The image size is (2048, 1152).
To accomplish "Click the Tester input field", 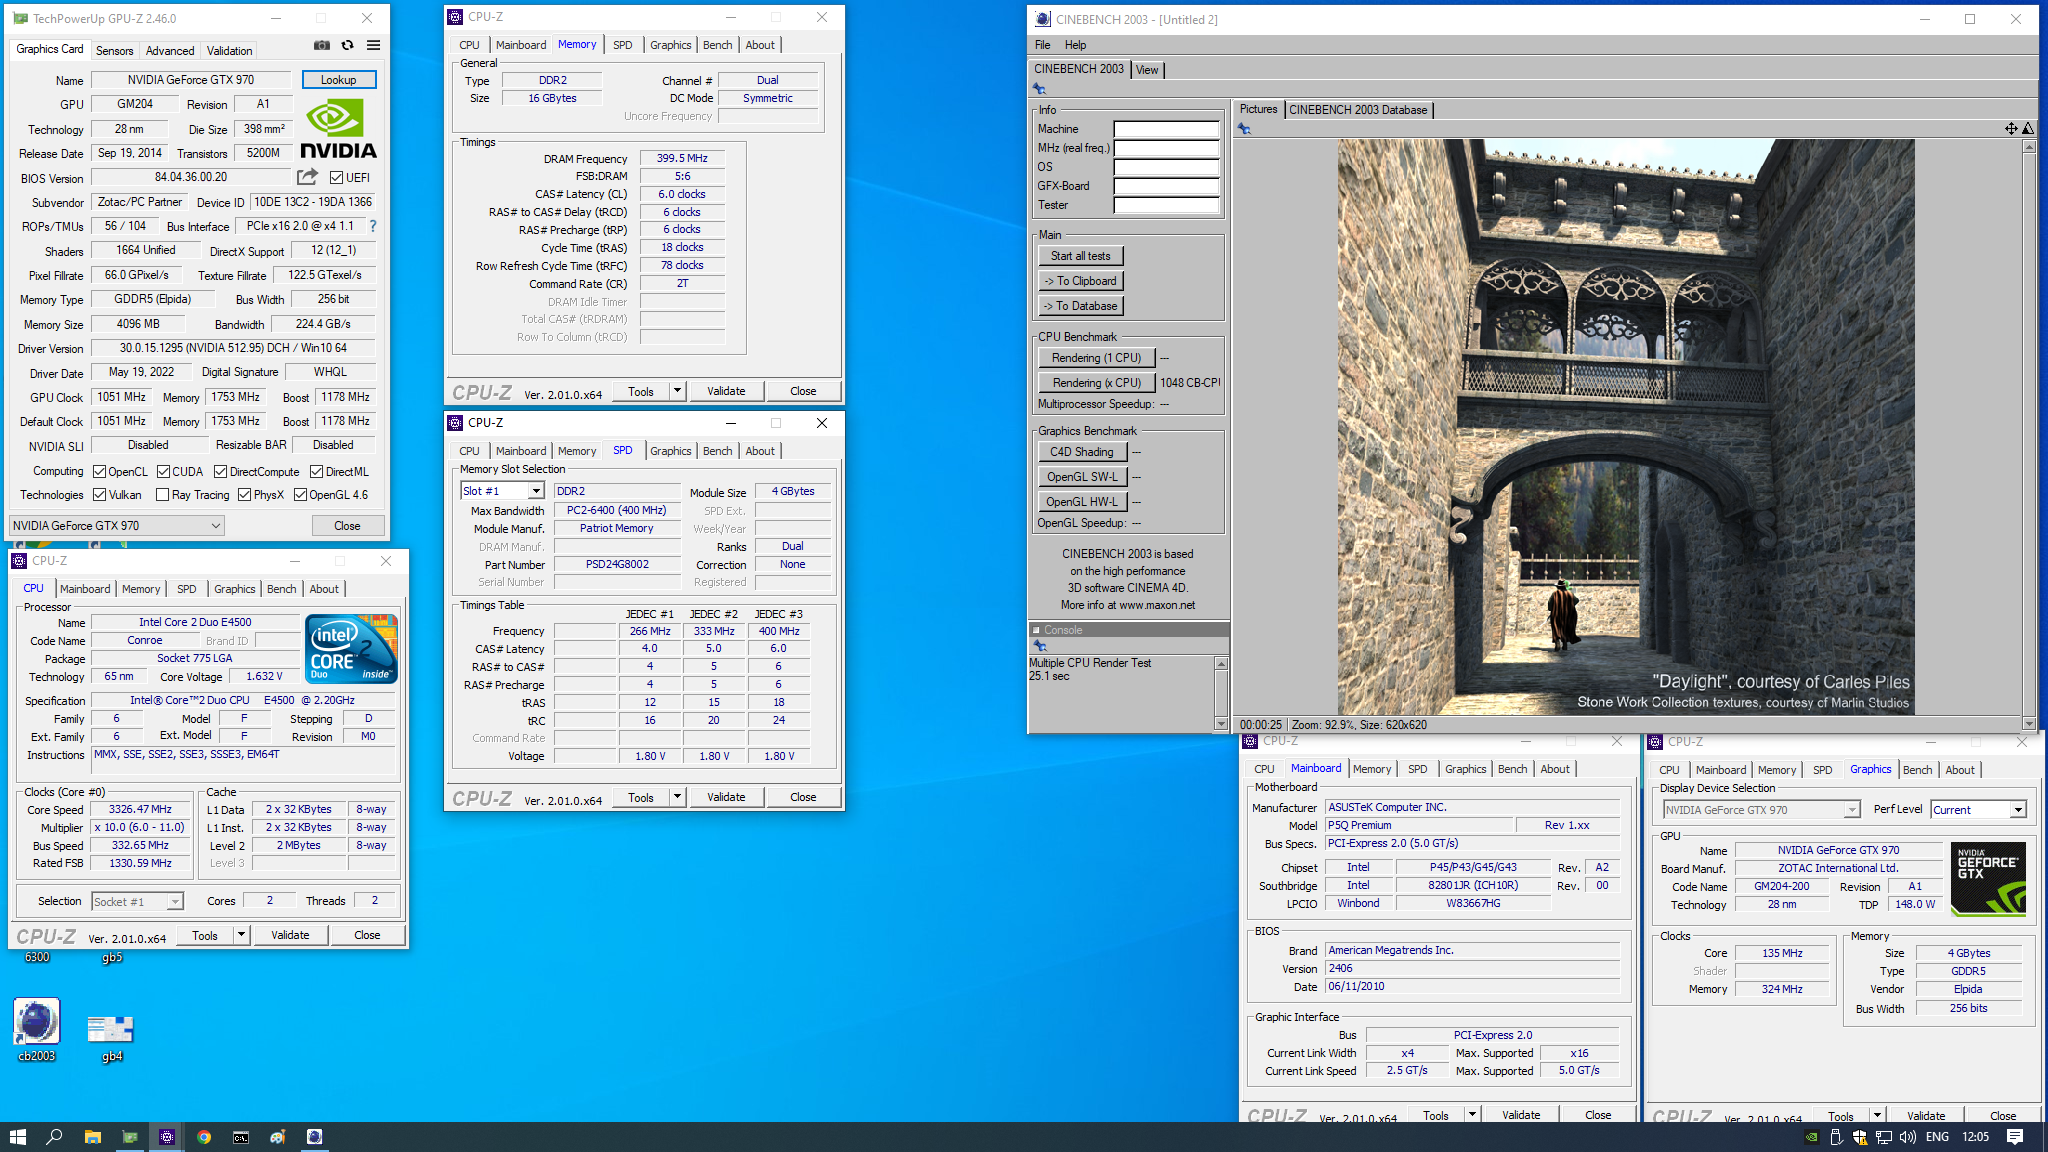I will [1166, 205].
